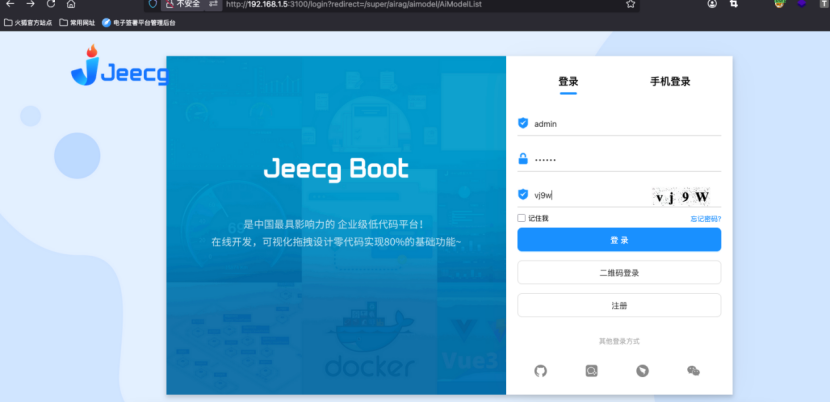Log in using the WeChat icon
This screenshot has height=402, width=830.
693,371
